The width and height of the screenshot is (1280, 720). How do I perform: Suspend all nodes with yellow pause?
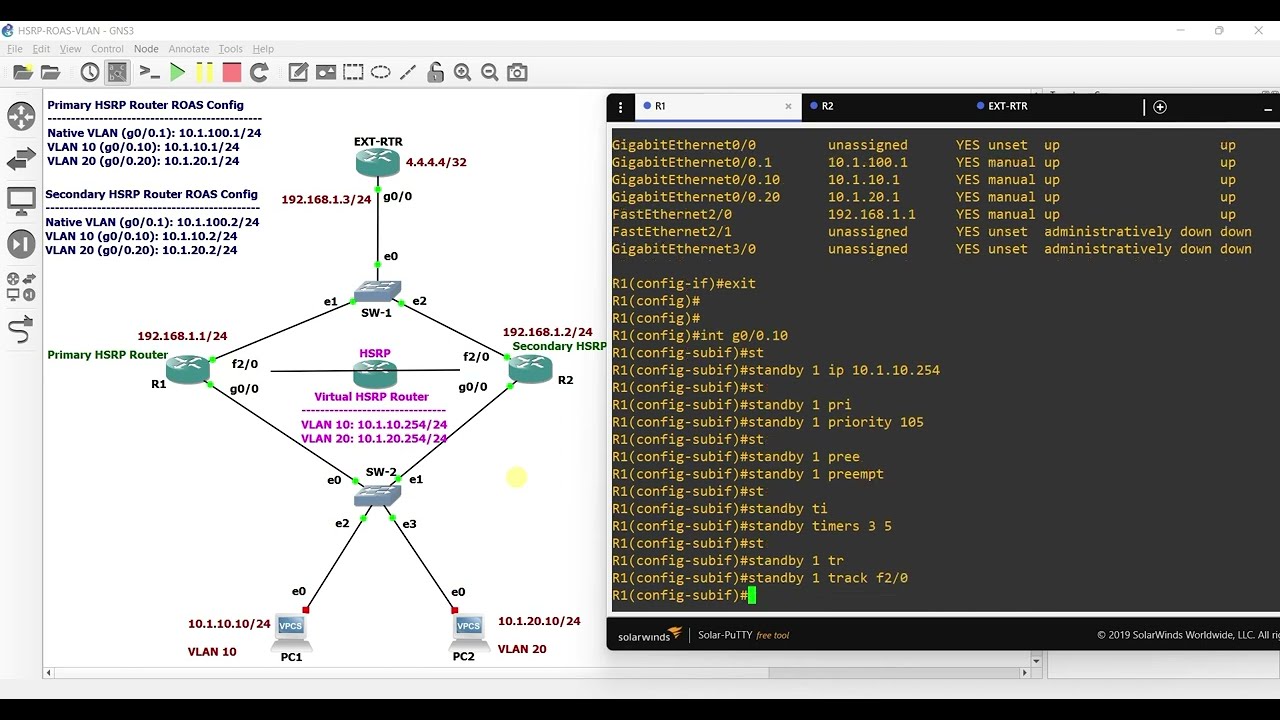204,72
